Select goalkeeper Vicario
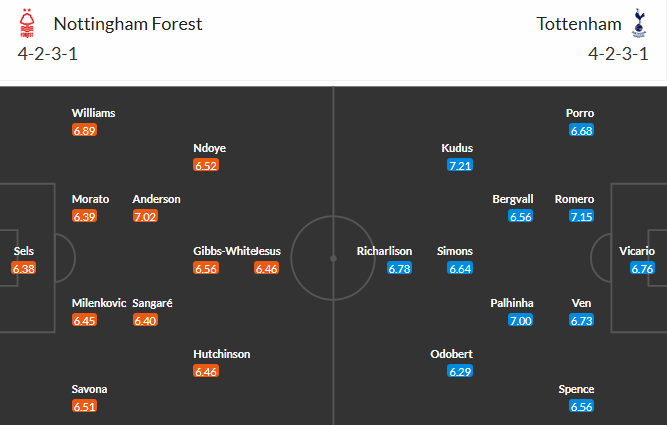The image size is (667, 425). [x=637, y=251]
